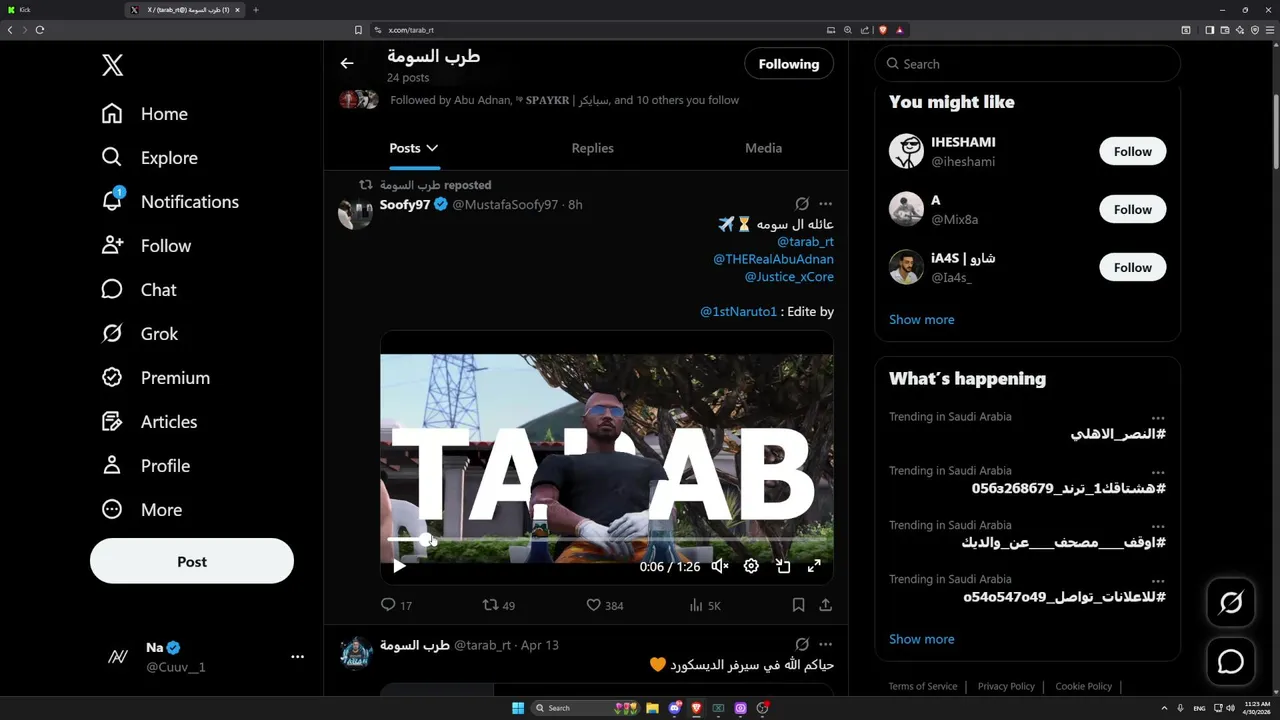Switch to the Media tab

[763, 148]
